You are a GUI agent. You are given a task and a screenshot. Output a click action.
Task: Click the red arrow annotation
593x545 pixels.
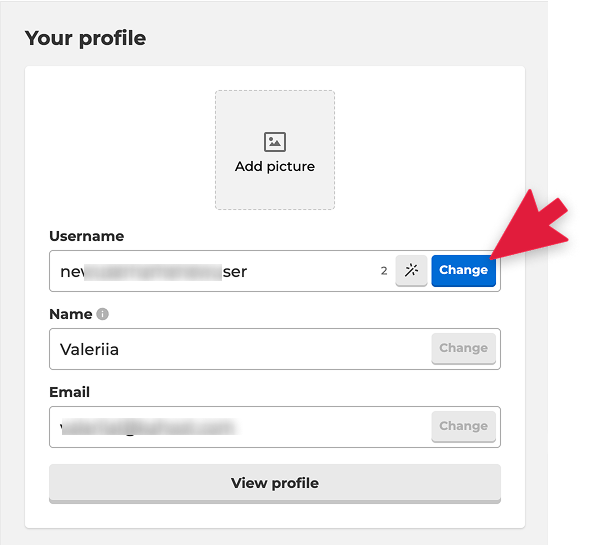tap(529, 225)
